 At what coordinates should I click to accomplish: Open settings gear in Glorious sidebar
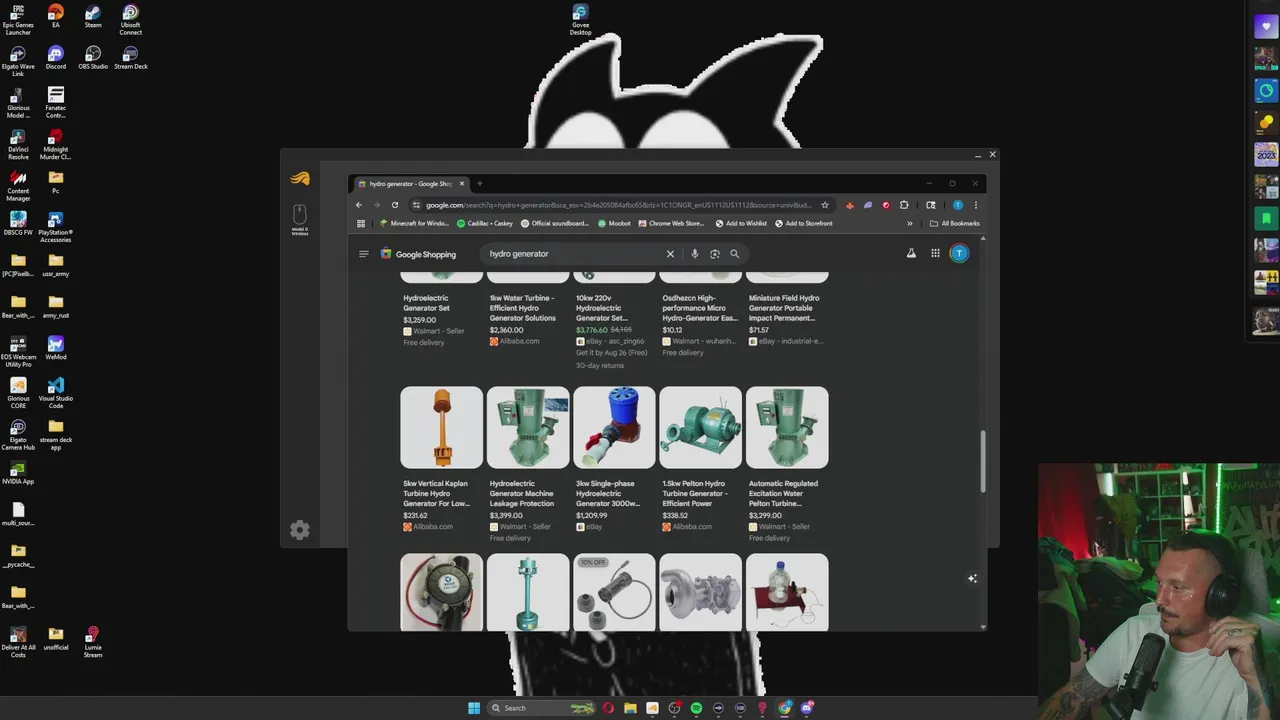(x=300, y=530)
